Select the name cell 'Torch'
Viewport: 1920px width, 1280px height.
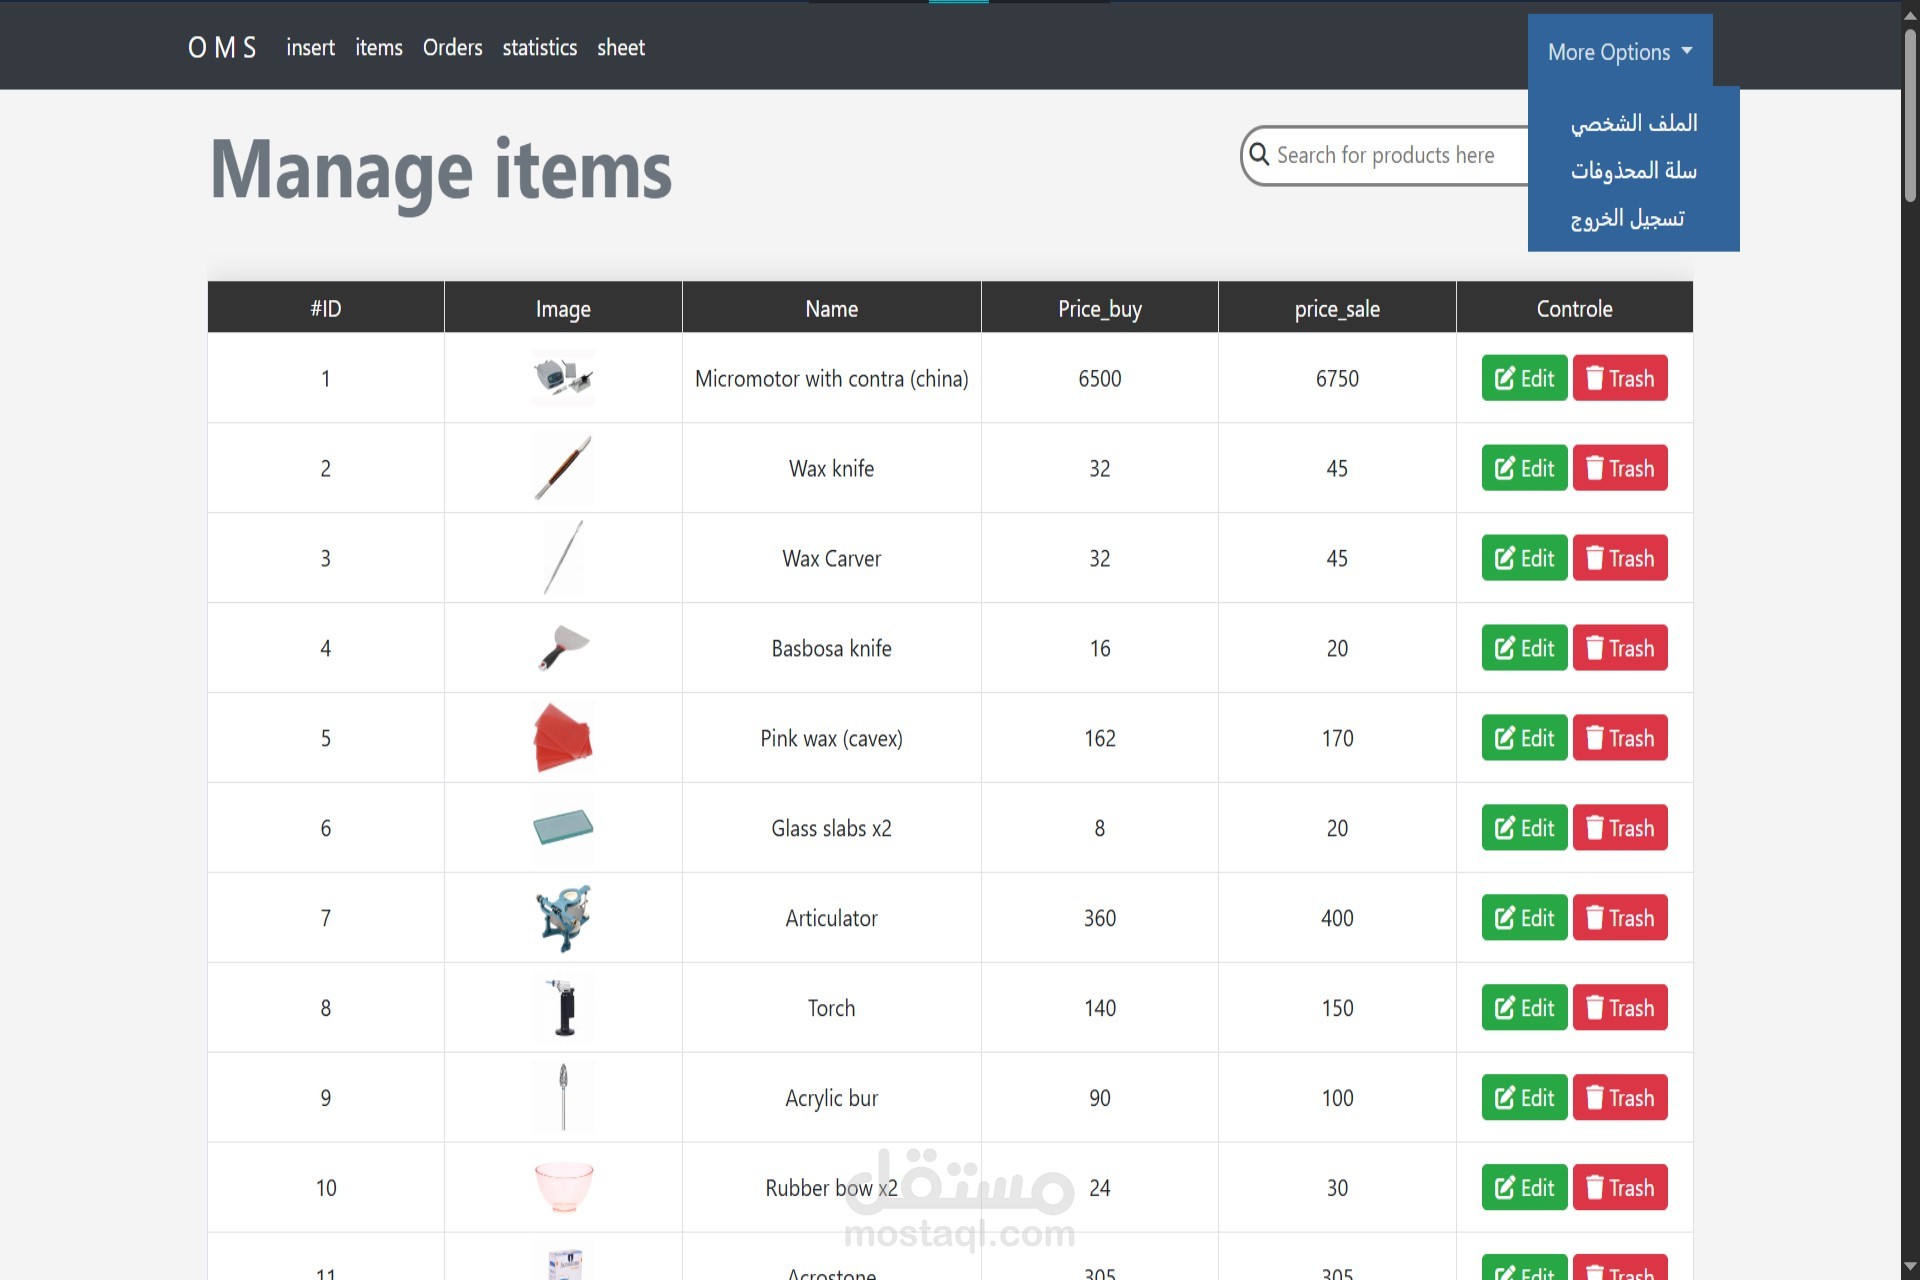point(832,1008)
